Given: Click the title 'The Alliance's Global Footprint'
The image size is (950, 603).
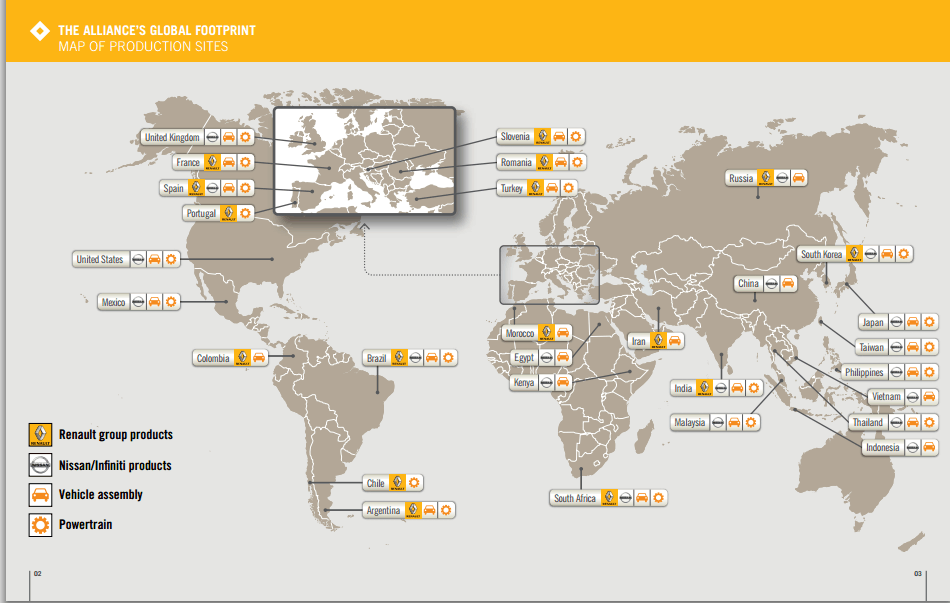Looking at the screenshot, I should click(x=157, y=30).
